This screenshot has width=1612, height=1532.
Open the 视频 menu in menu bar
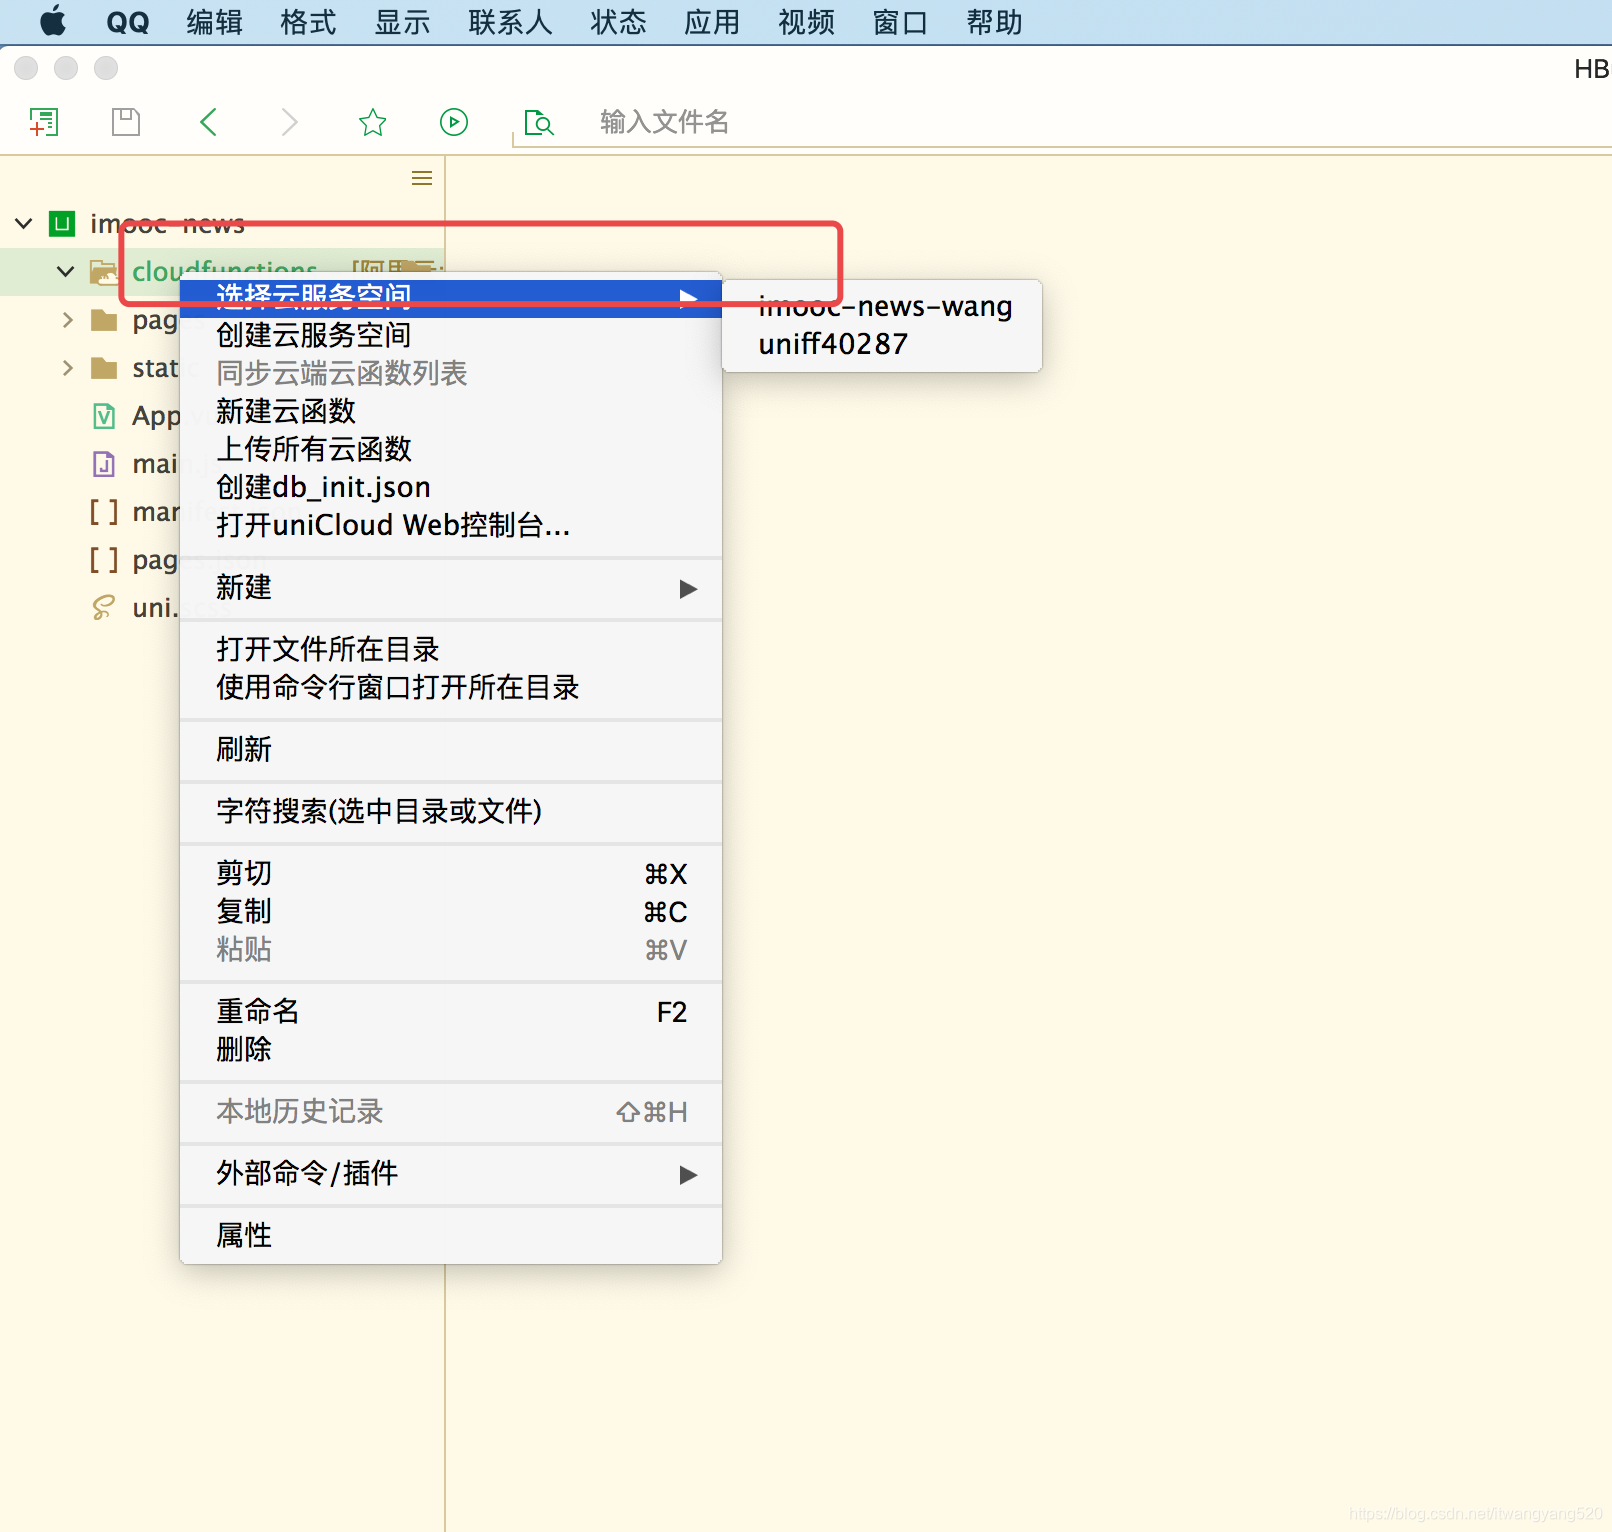[807, 22]
